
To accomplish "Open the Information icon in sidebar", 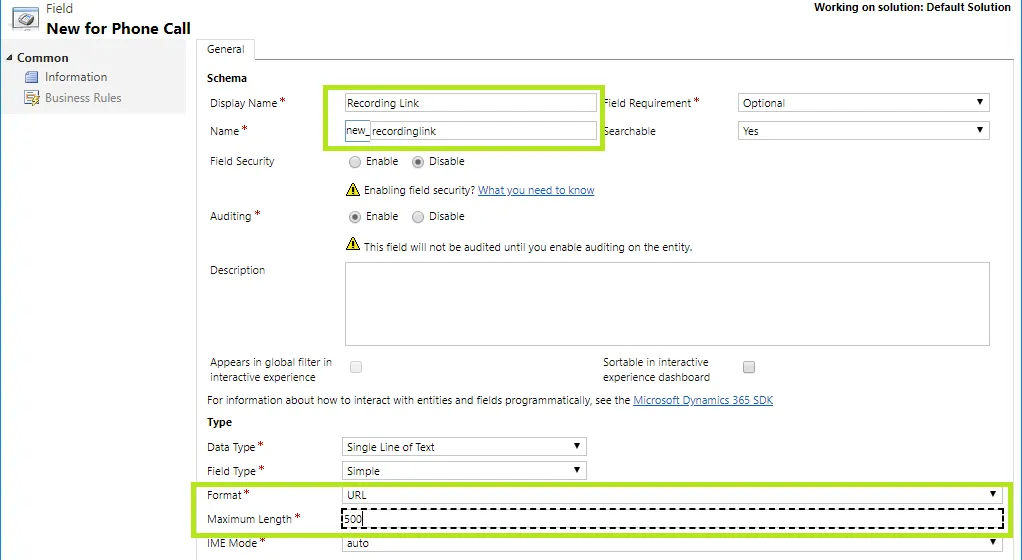I will pos(31,77).
